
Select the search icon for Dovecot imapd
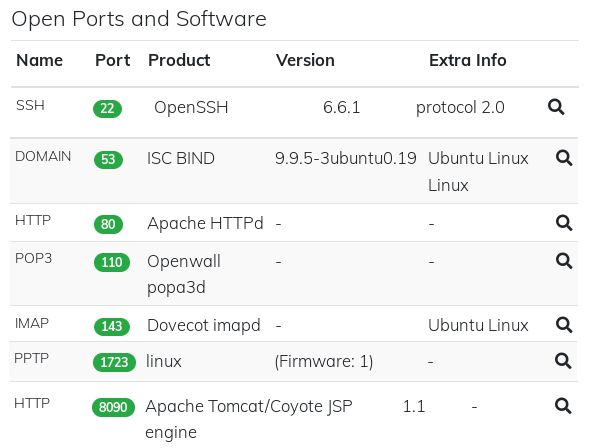click(564, 325)
